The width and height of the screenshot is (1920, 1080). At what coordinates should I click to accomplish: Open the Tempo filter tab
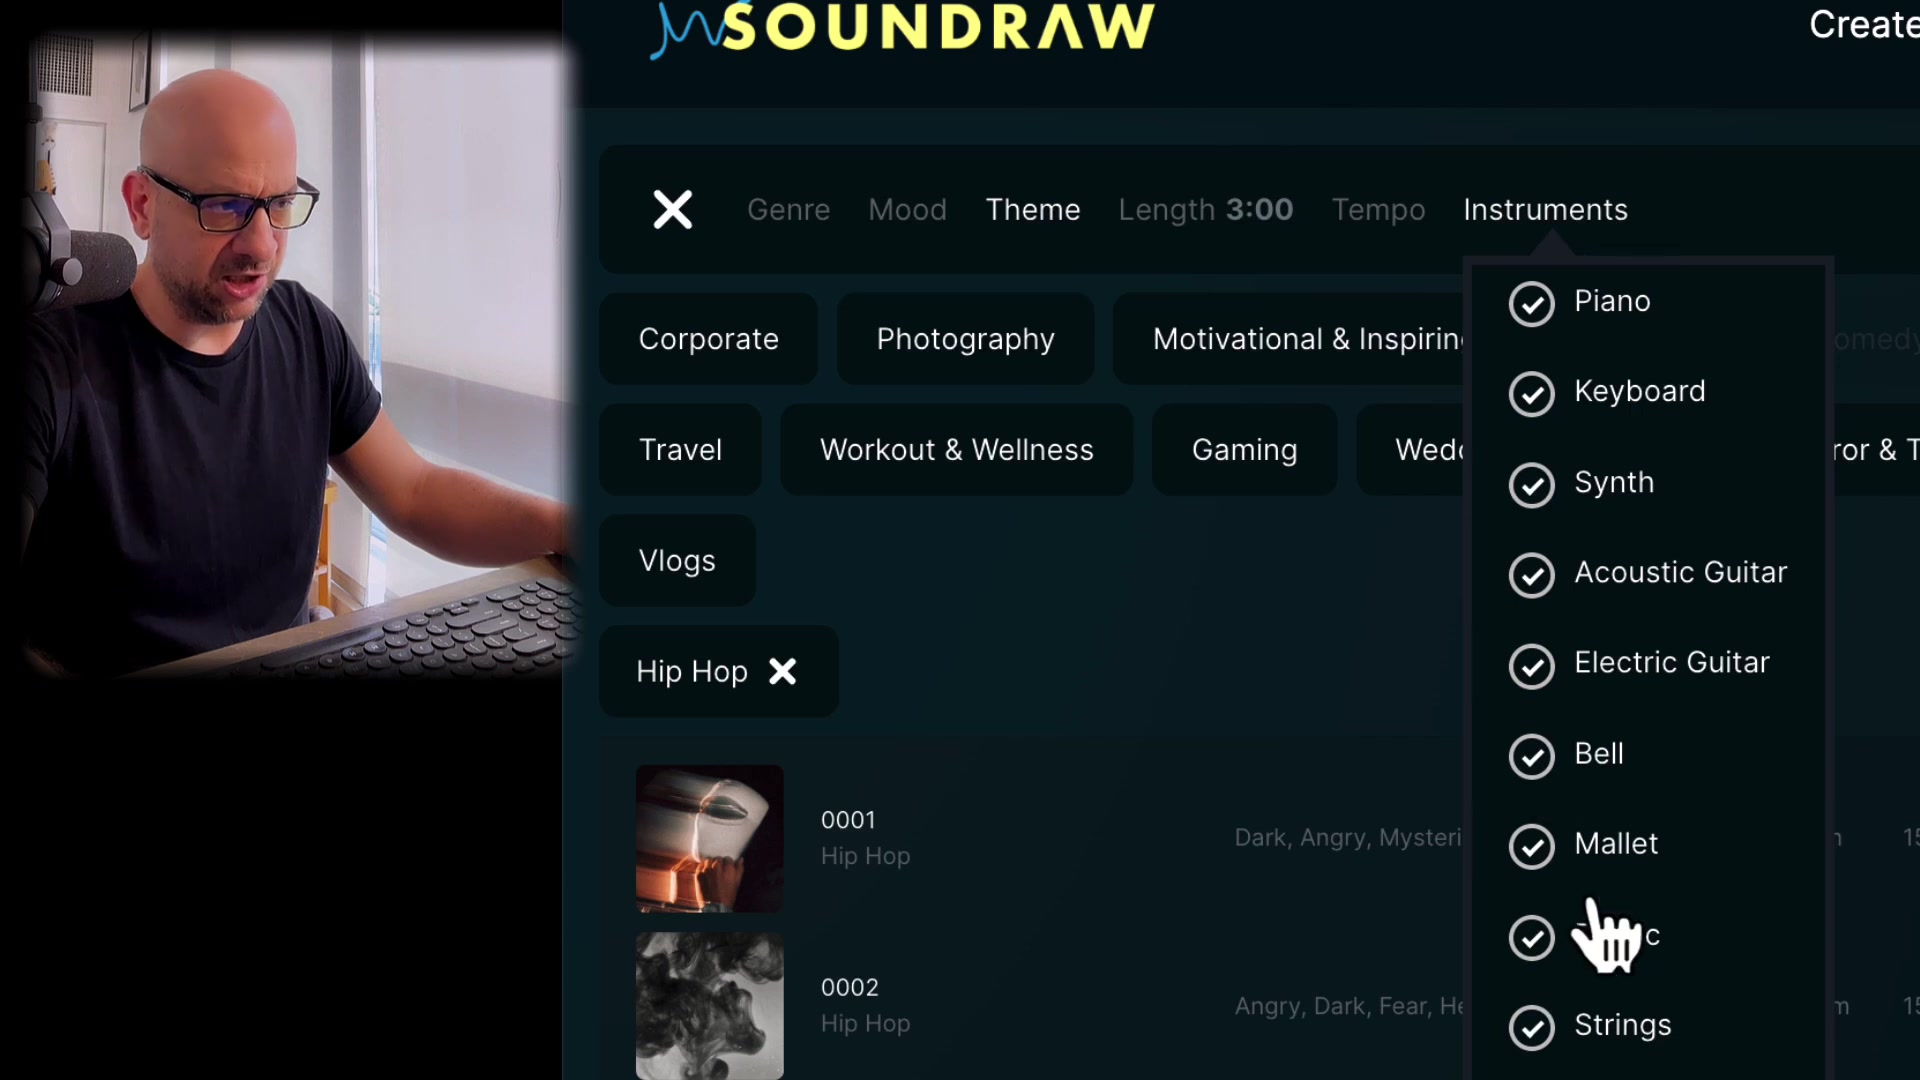pyautogui.click(x=1378, y=210)
